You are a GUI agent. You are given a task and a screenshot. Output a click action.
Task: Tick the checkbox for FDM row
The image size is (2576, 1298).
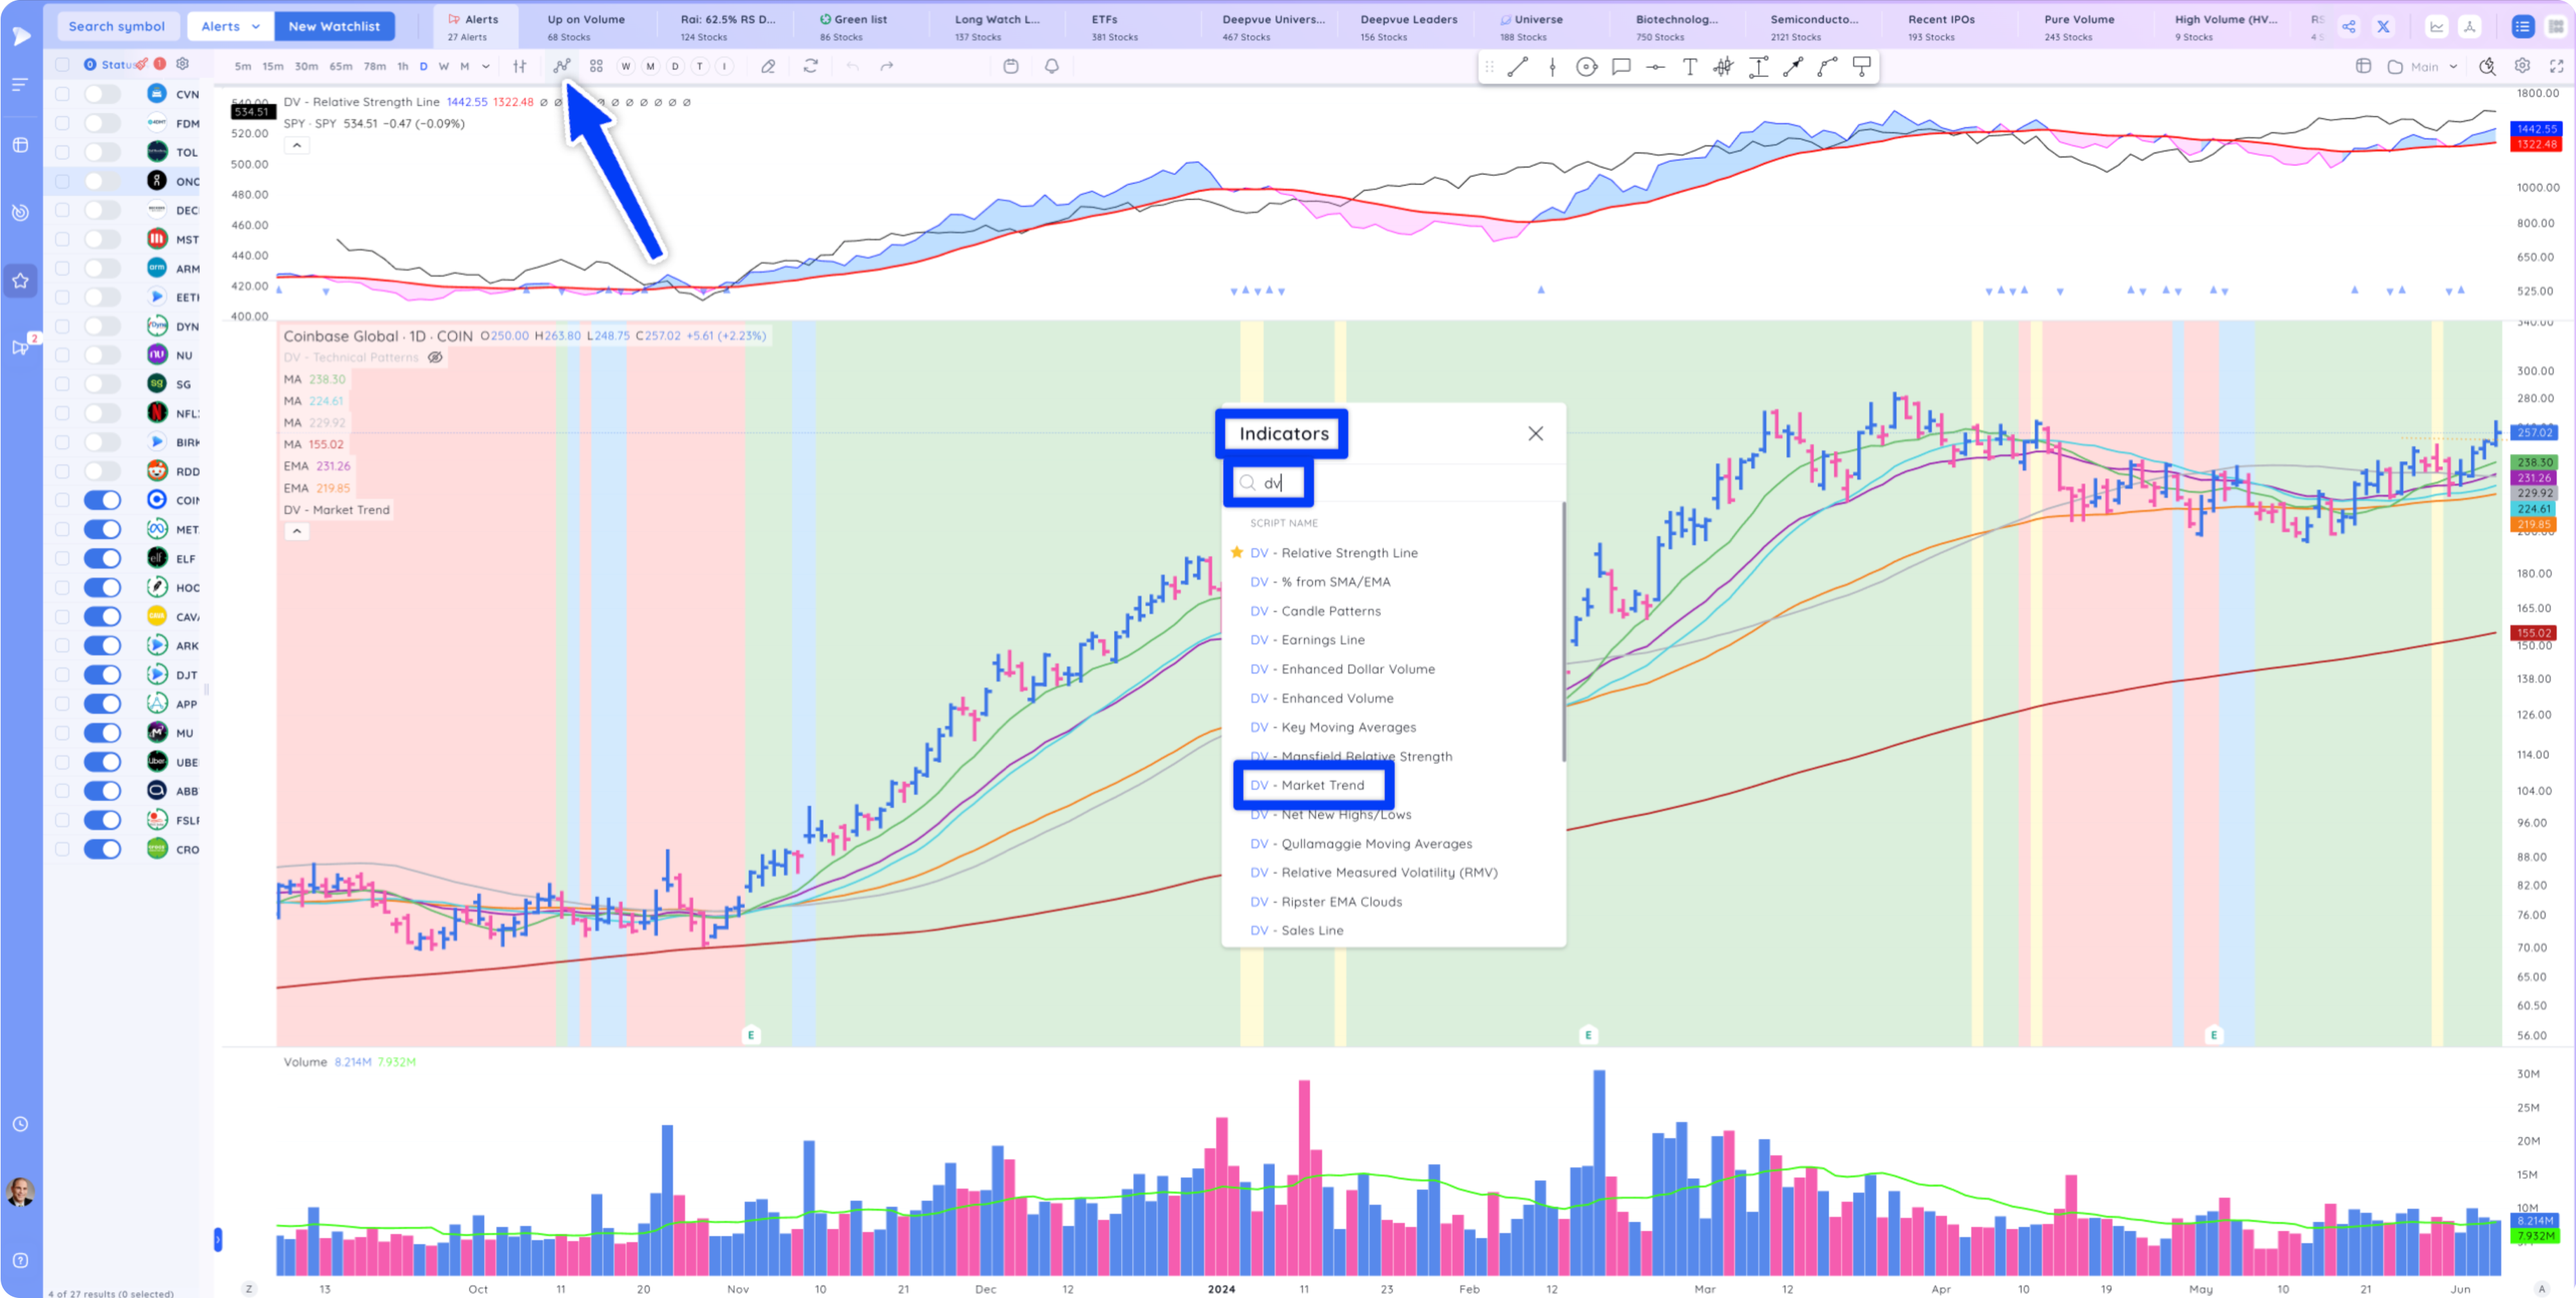click(x=62, y=123)
